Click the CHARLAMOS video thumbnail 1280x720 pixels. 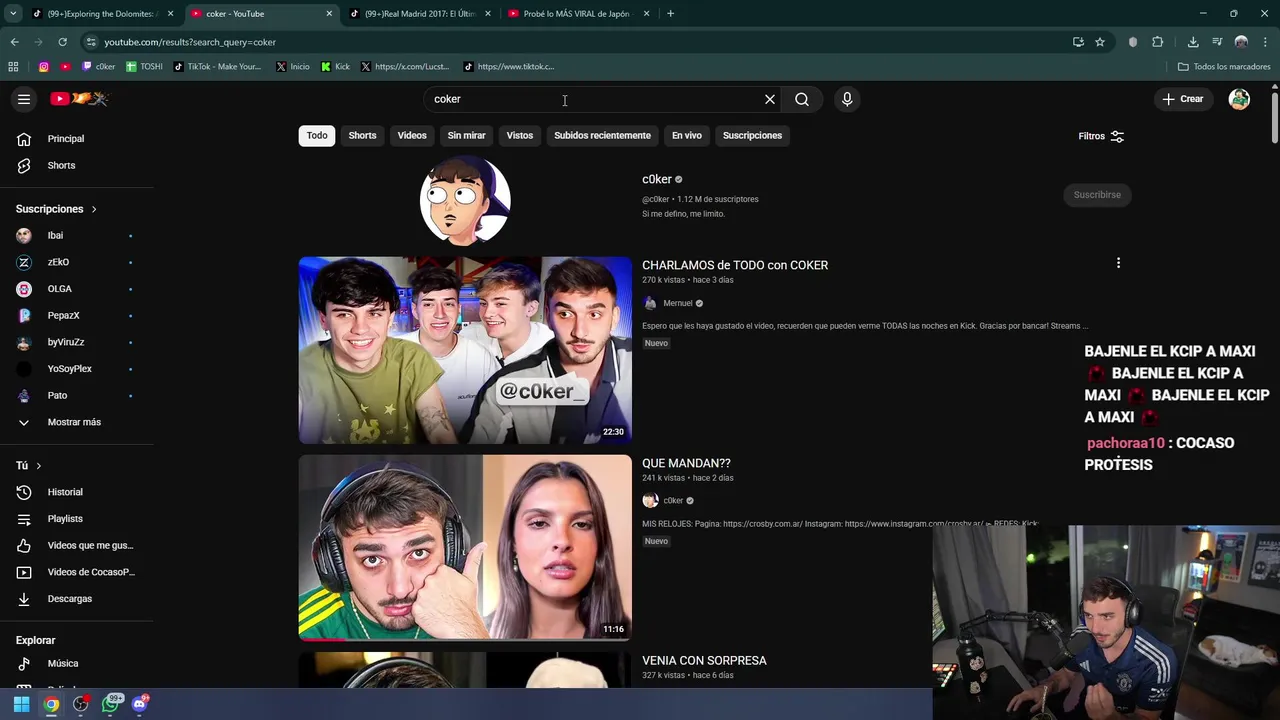coord(465,350)
